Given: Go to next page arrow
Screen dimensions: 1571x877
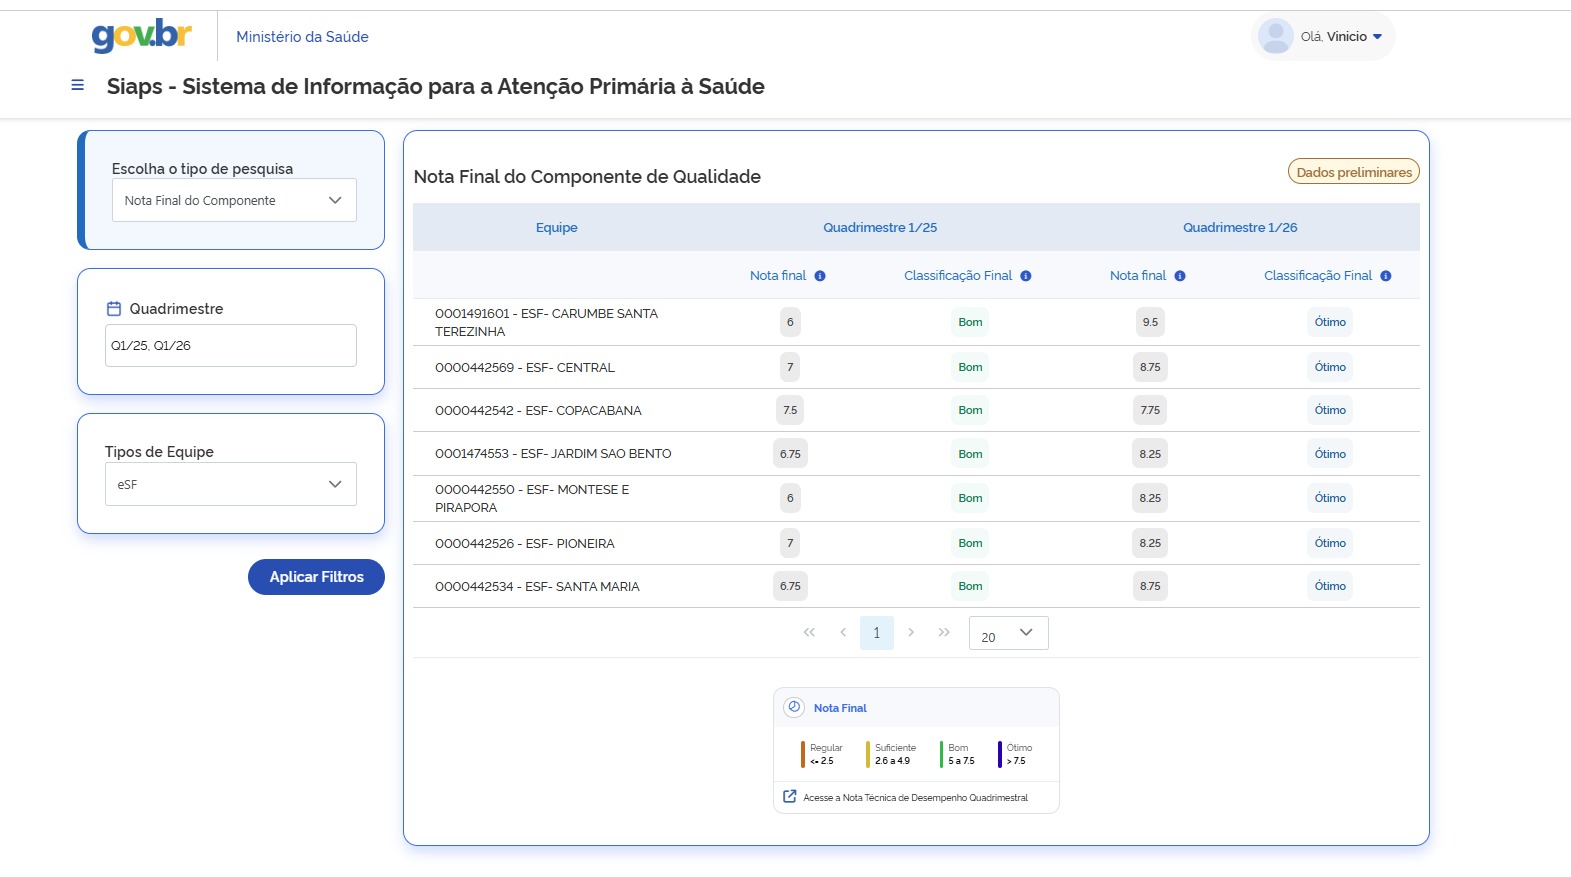Looking at the screenshot, I should point(911,632).
